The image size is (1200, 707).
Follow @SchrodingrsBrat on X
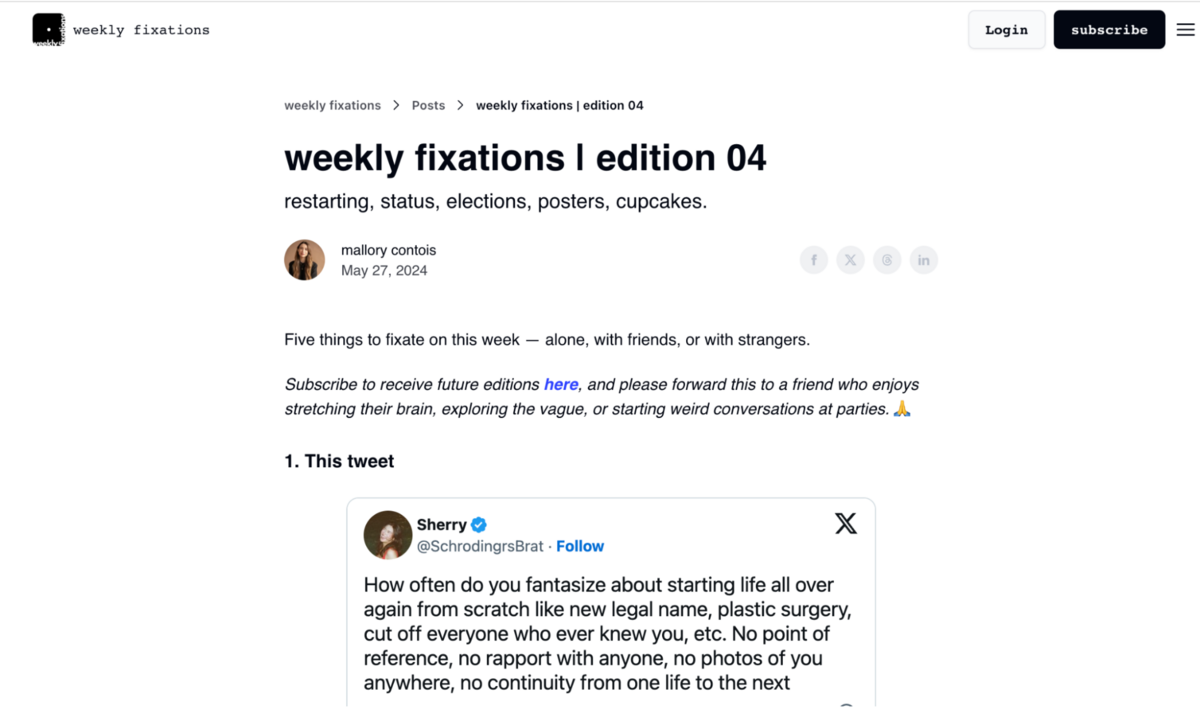click(x=580, y=546)
